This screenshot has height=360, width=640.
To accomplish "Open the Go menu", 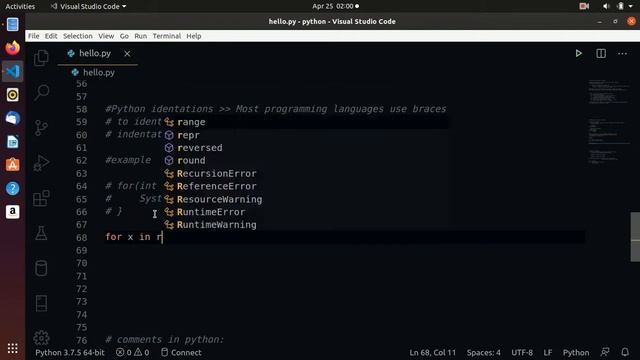I will click(x=124, y=36).
